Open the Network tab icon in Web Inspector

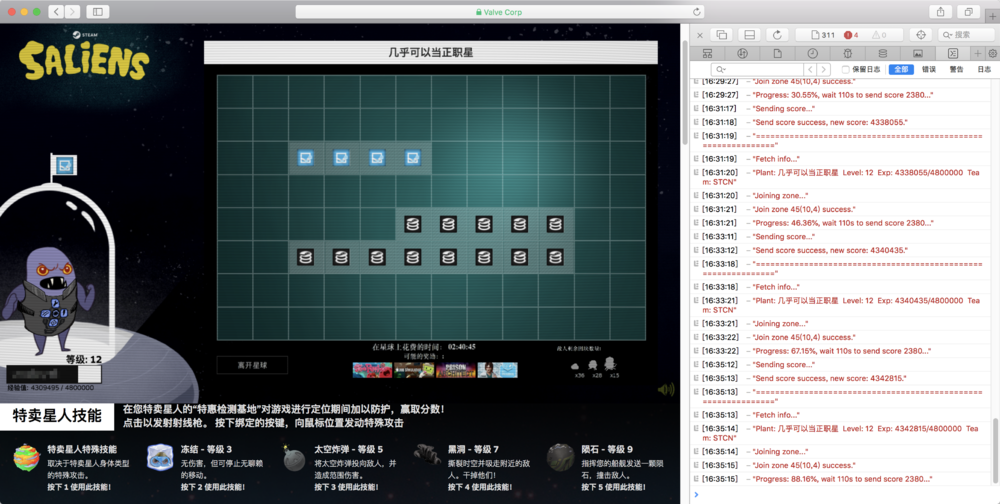pos(742,53)
